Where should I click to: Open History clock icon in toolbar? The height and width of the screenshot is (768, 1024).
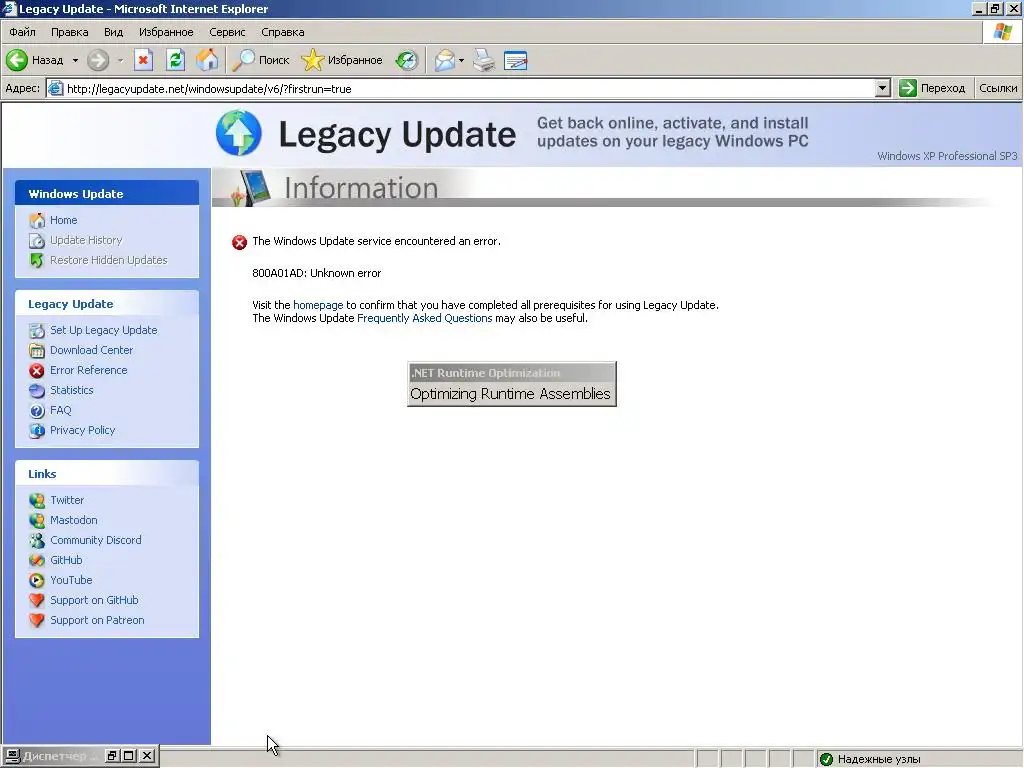[x=407, y=60]
